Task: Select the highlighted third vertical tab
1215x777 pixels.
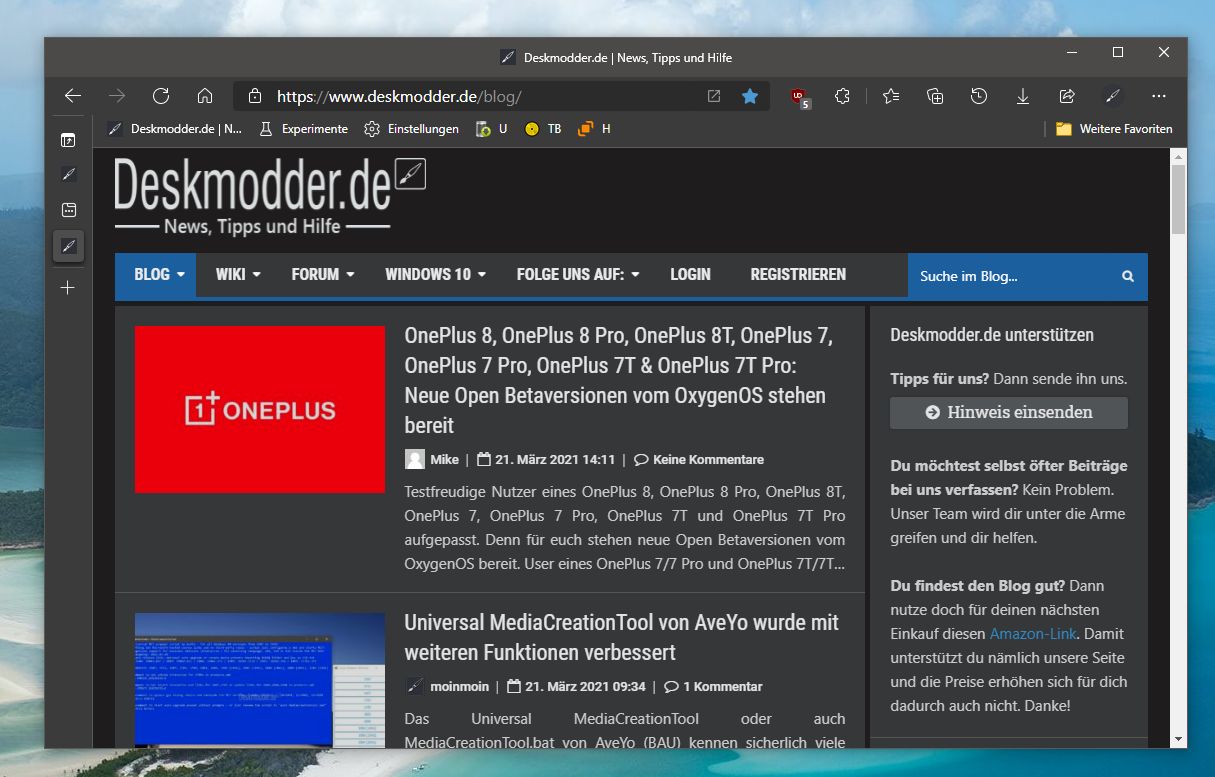Action: coord(68,246)
